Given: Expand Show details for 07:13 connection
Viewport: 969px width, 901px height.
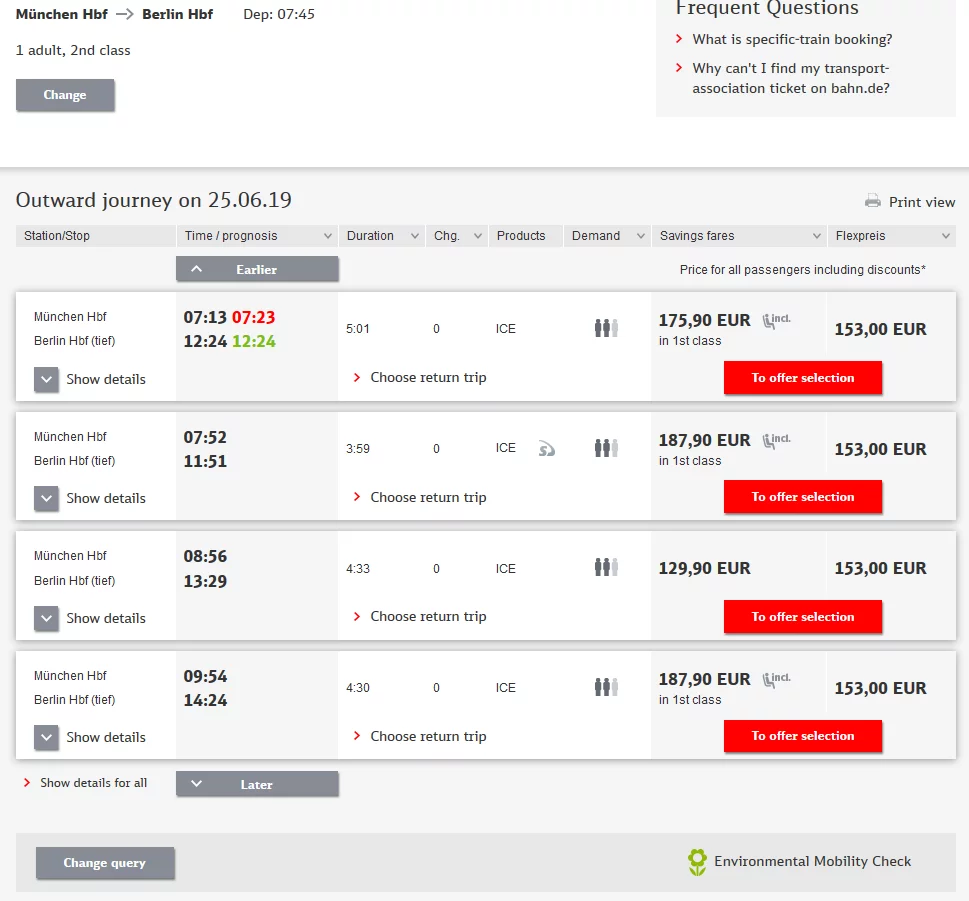Looking at the screenshot, I should pos(47,379).
